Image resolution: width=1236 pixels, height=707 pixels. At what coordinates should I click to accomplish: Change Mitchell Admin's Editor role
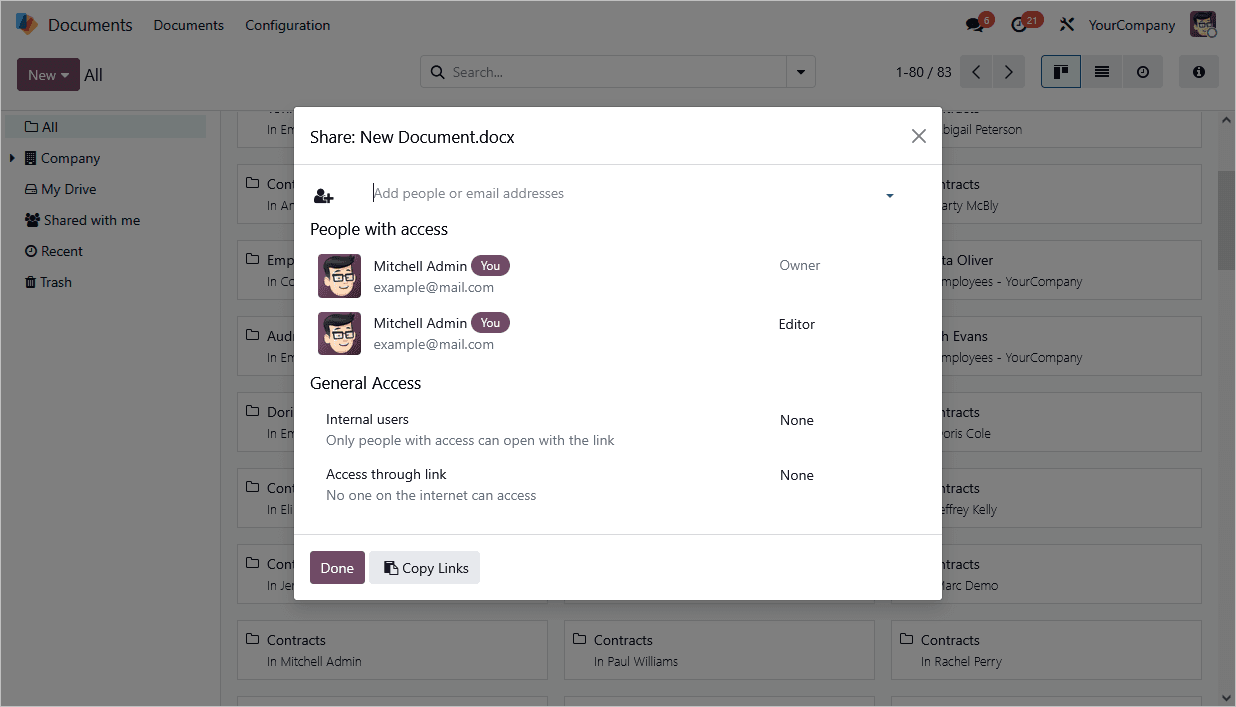pos(797,323)
